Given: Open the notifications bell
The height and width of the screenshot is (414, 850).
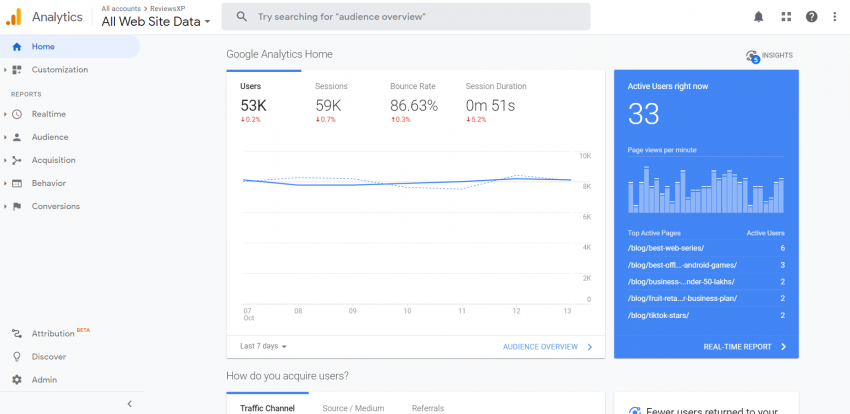Looking at the screenshot, I should pos(758,17).
